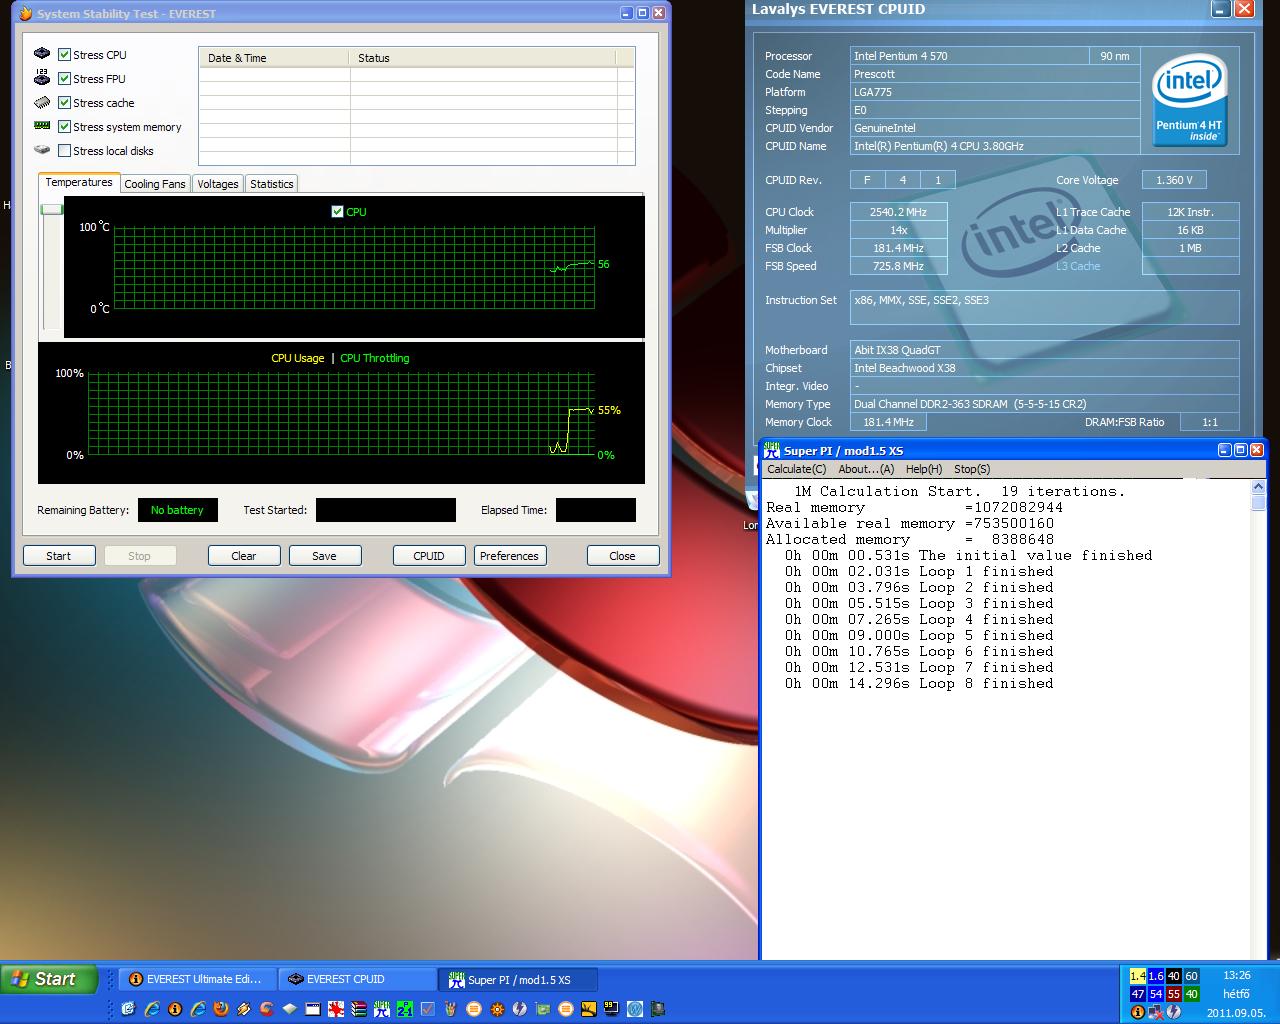Click the Preferences button
Screen dimensions: 1280x1024
[509, 556]
